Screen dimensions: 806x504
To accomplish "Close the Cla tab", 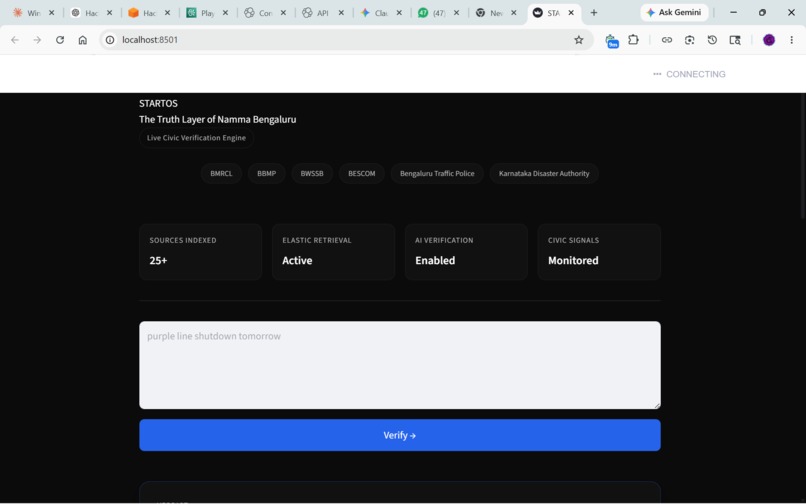I will pyautogui.click(x=399, y=13).
